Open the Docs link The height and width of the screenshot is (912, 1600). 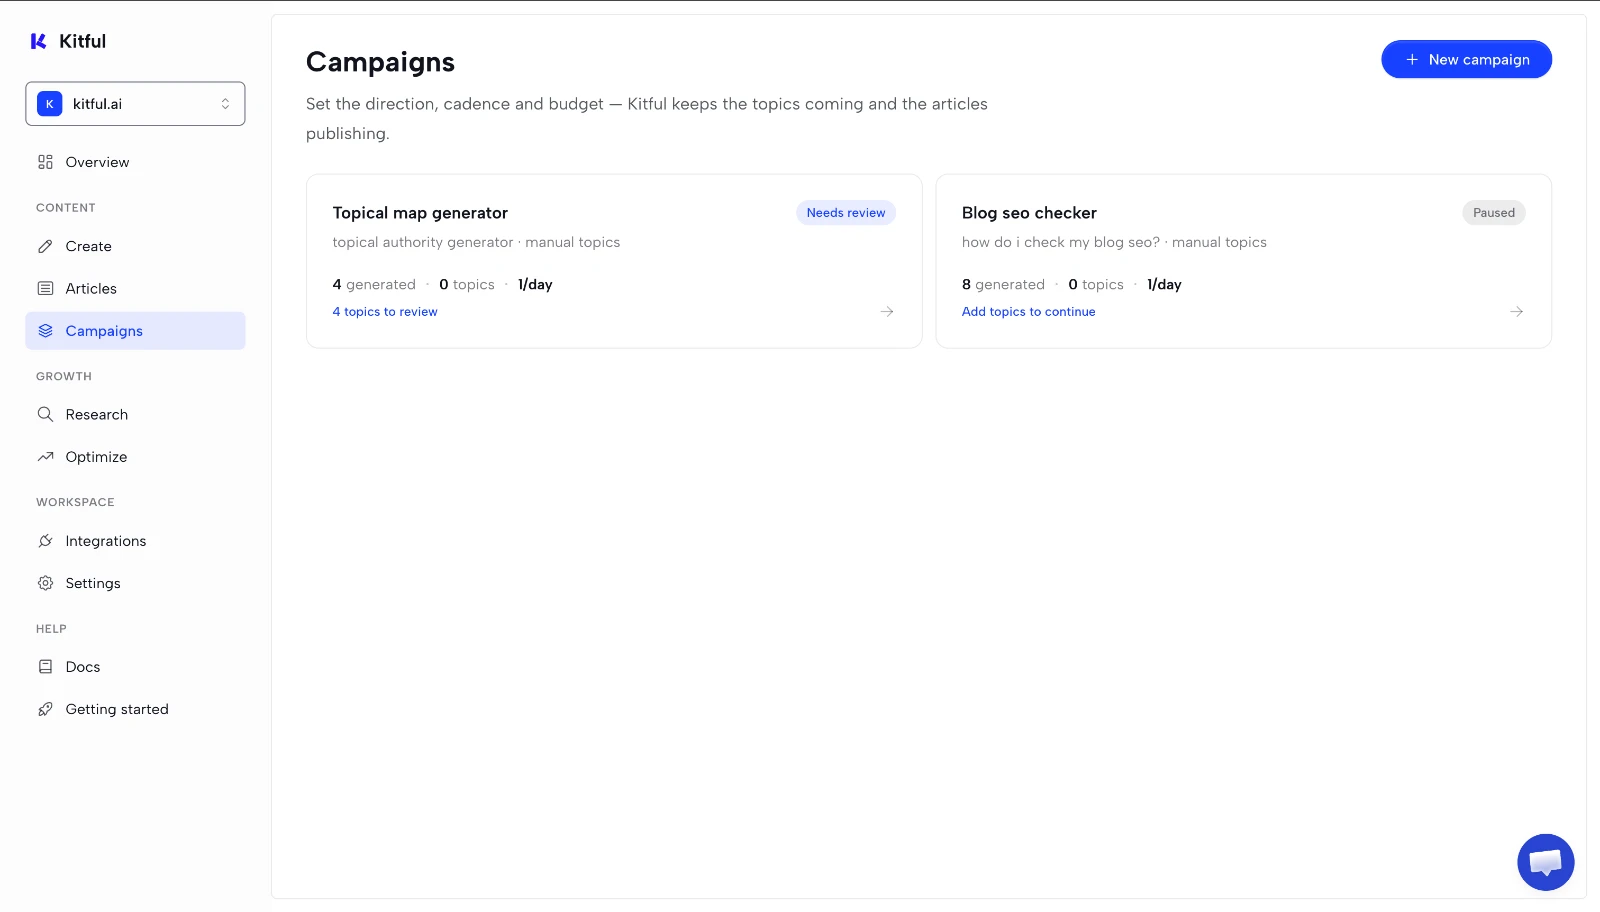(x=135, y=667)
